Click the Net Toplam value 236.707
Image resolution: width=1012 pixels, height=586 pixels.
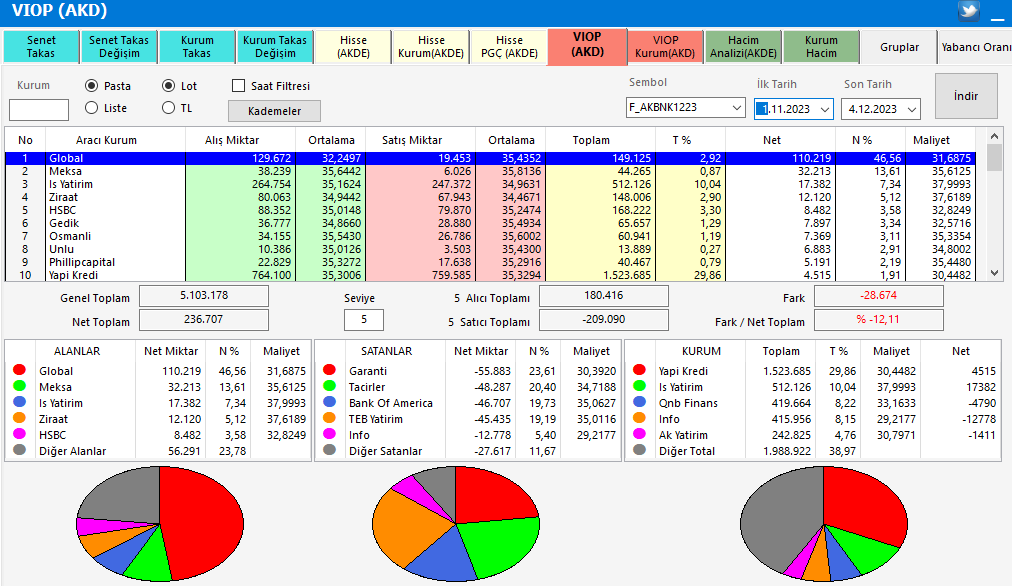(x=204, y=319)
